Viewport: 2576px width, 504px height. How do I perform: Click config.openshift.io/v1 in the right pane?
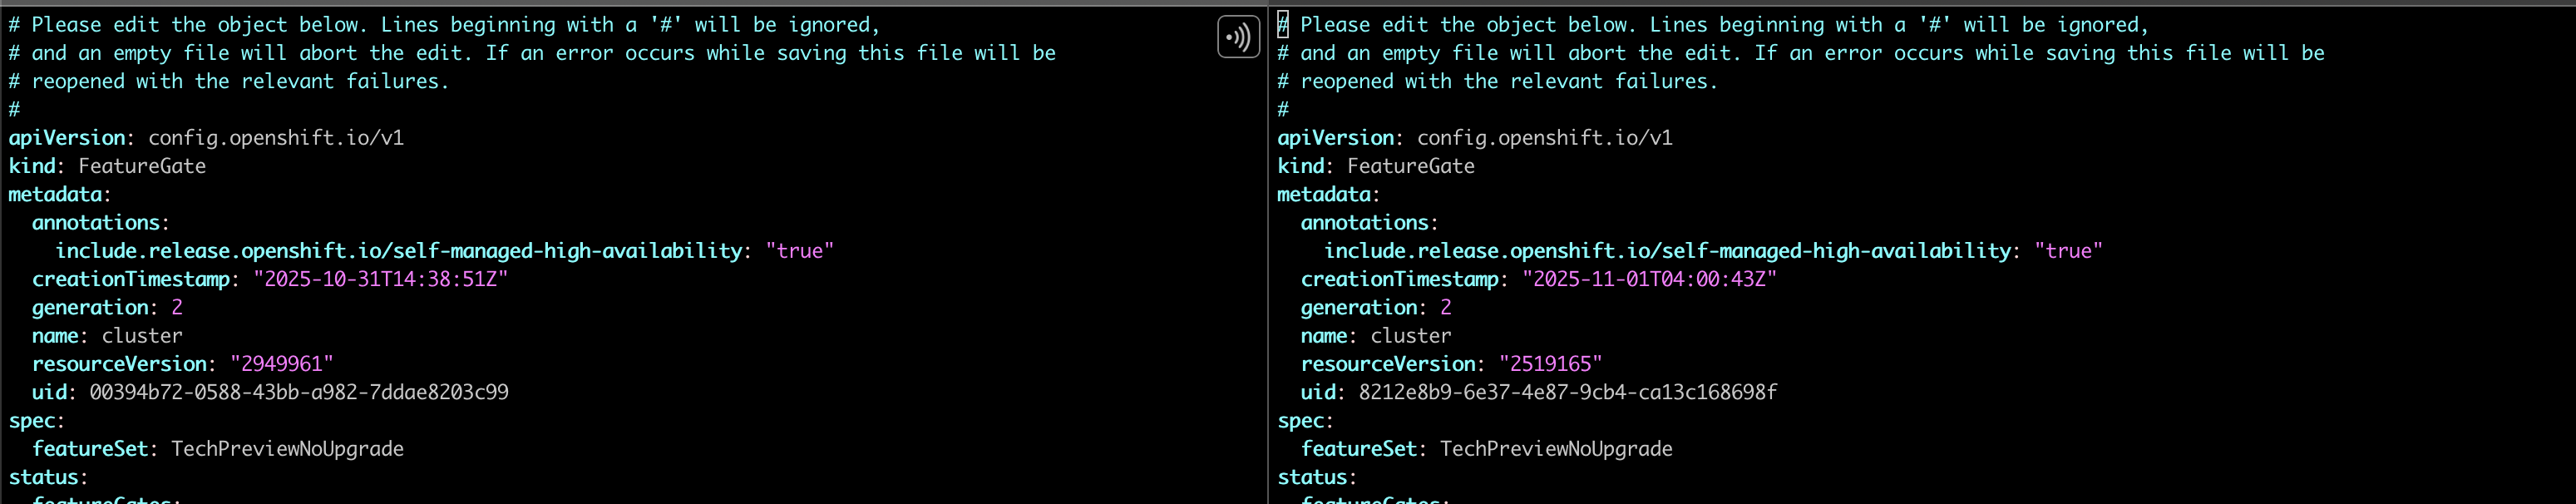tap(1544, 138)
